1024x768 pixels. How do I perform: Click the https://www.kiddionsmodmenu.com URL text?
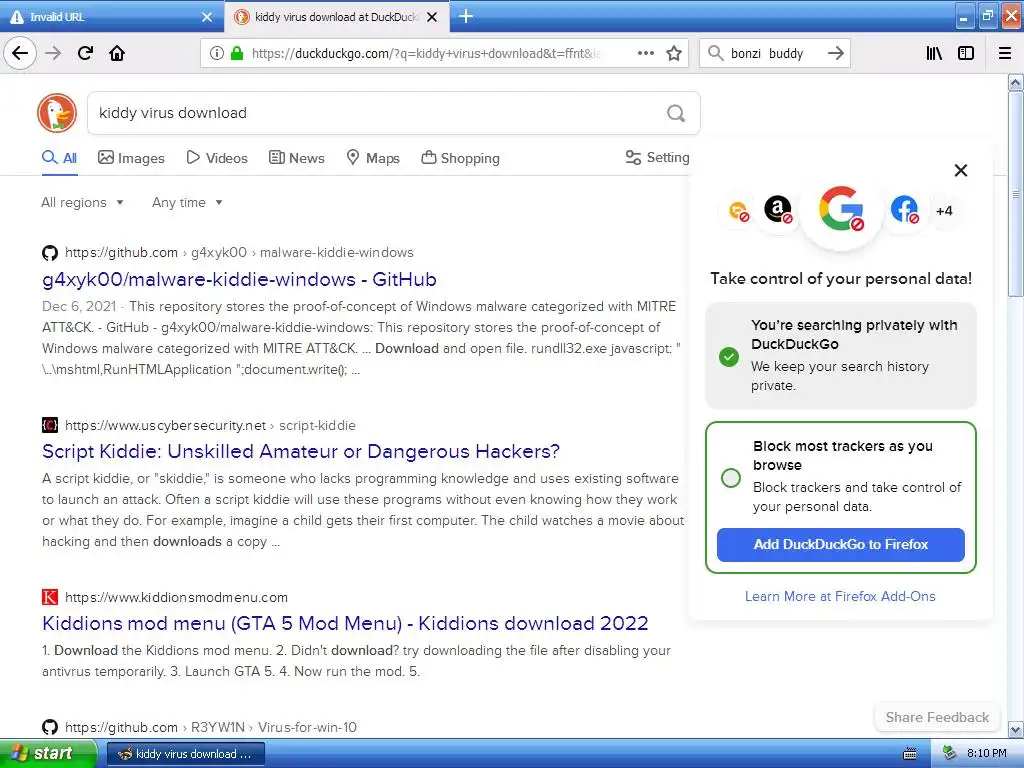coord(176,597)
